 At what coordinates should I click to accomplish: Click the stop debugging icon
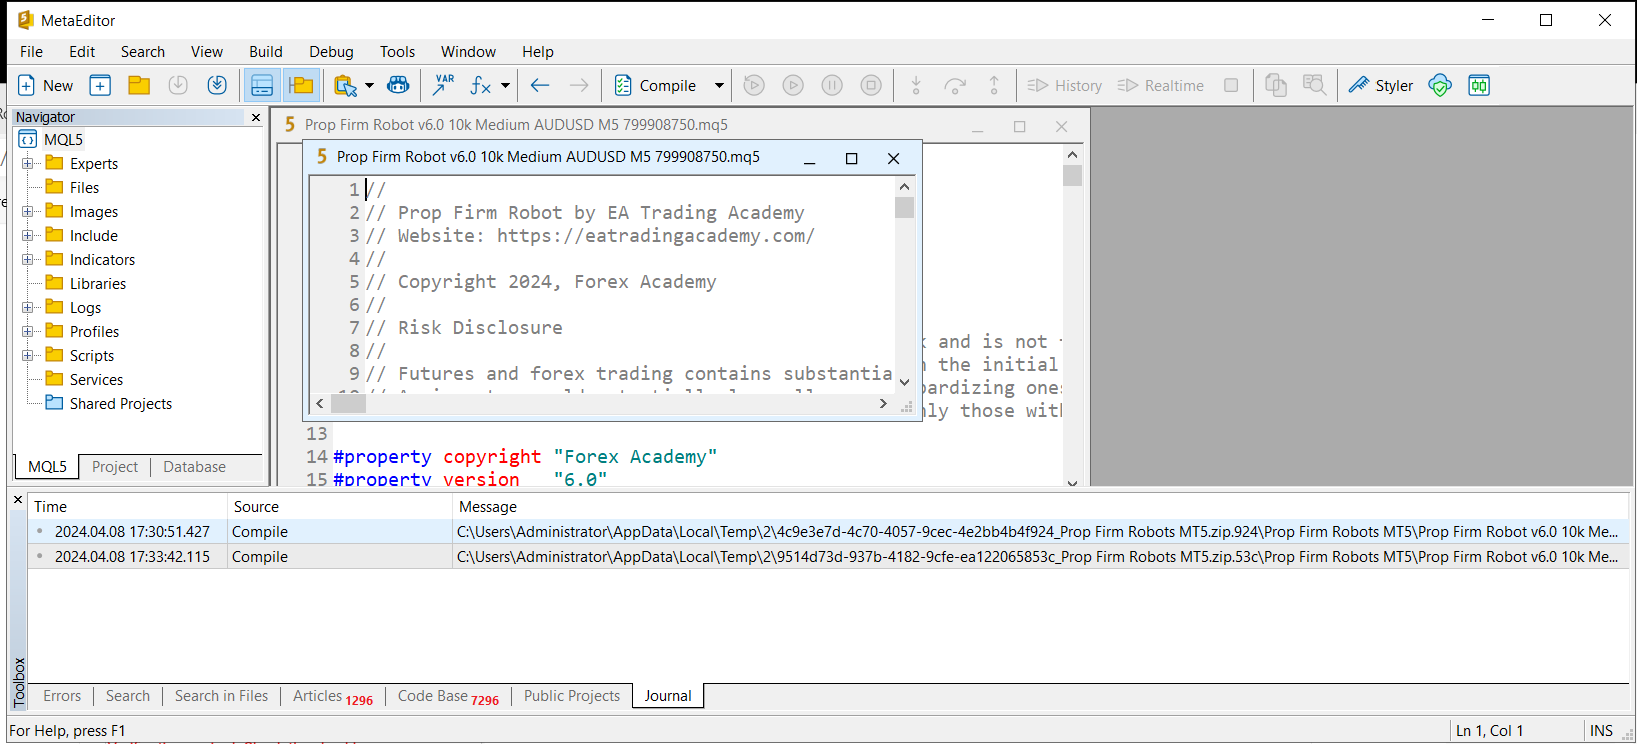click(x=871, y=86)
